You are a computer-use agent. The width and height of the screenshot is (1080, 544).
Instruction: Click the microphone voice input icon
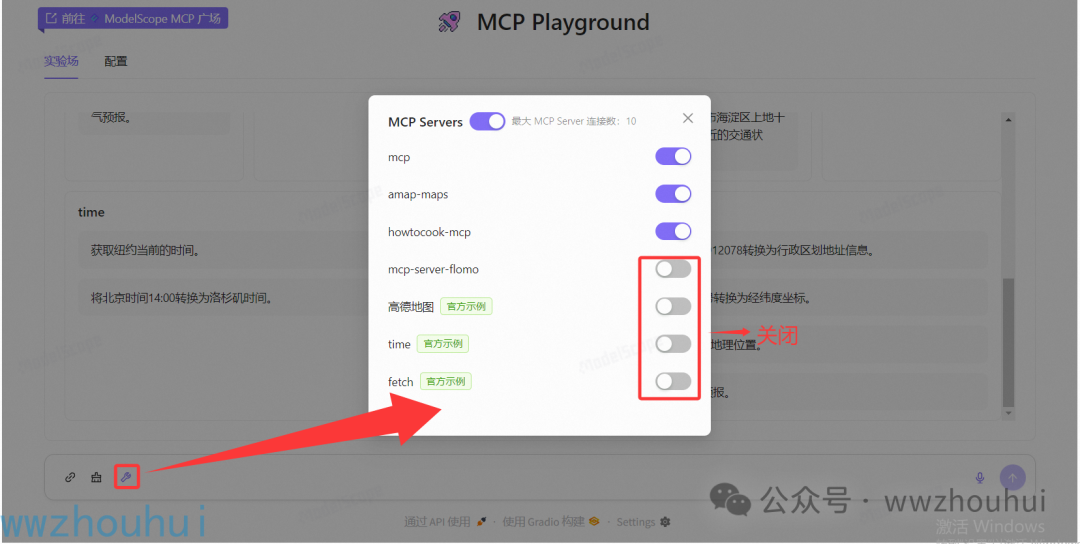point(979,477)
